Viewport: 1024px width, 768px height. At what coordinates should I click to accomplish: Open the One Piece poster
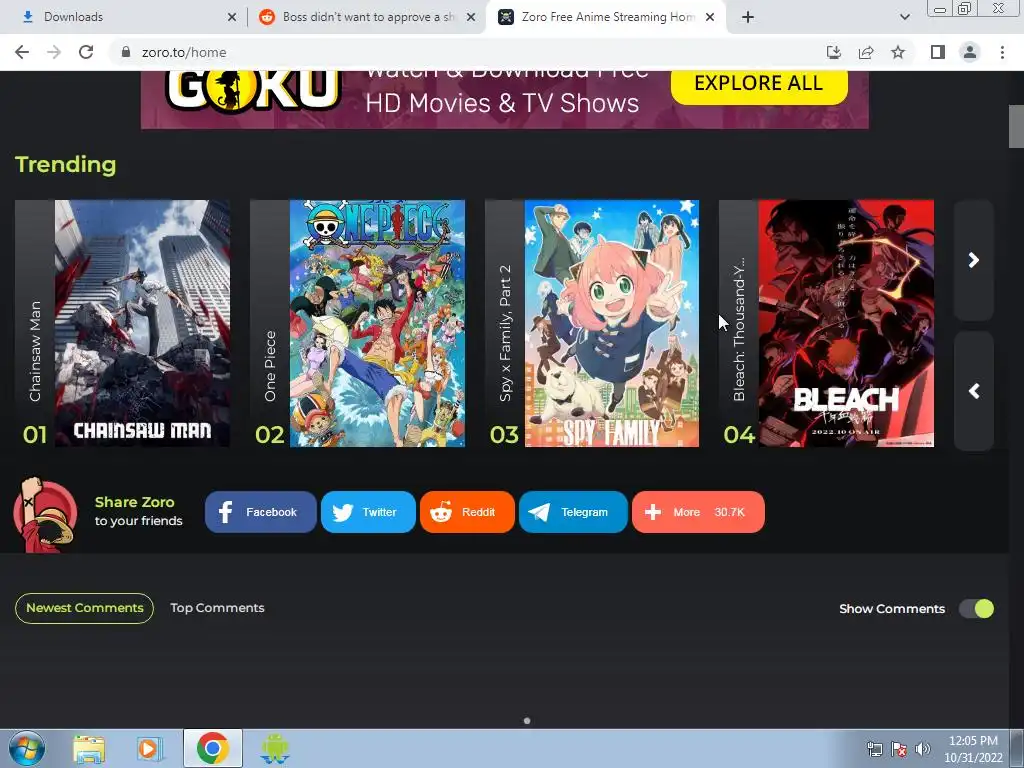pos(377,323)
